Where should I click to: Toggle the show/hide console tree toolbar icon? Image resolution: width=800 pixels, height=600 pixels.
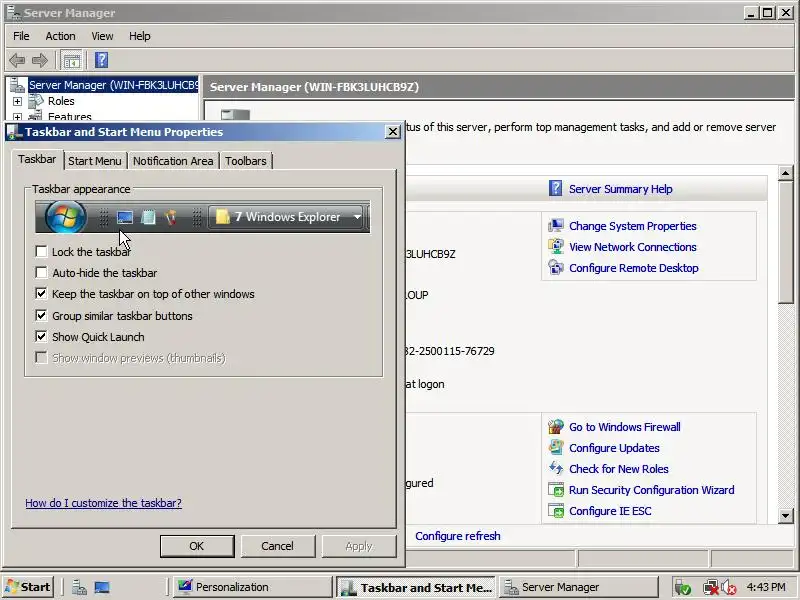tap(71, 61)
